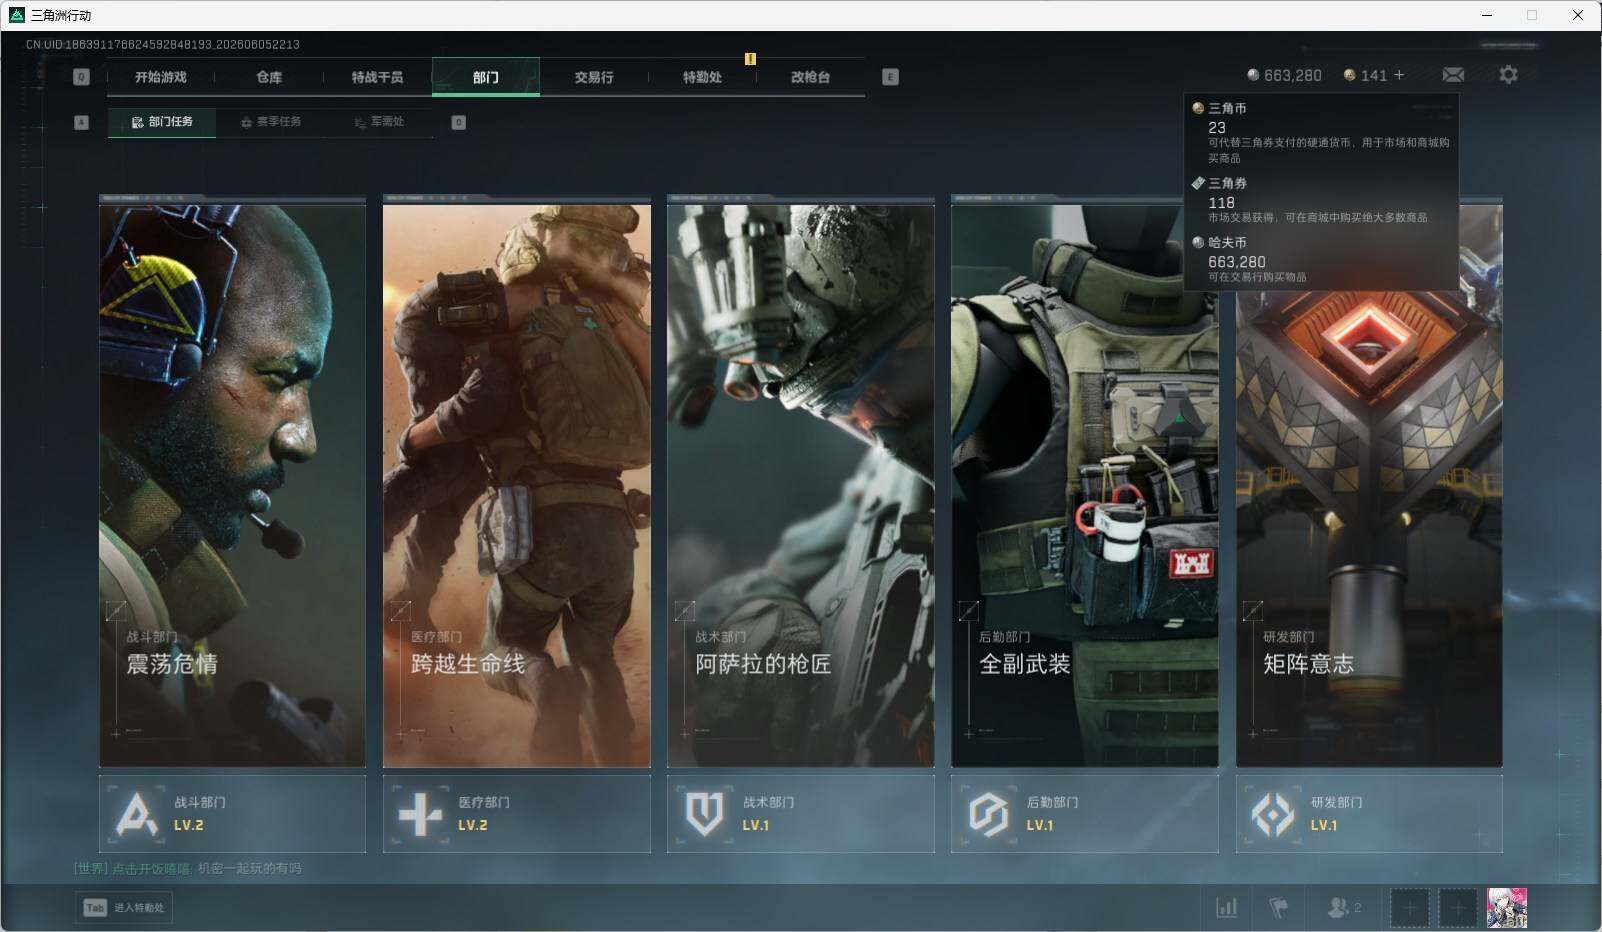Switch to the 改枪台 tab

810,77
